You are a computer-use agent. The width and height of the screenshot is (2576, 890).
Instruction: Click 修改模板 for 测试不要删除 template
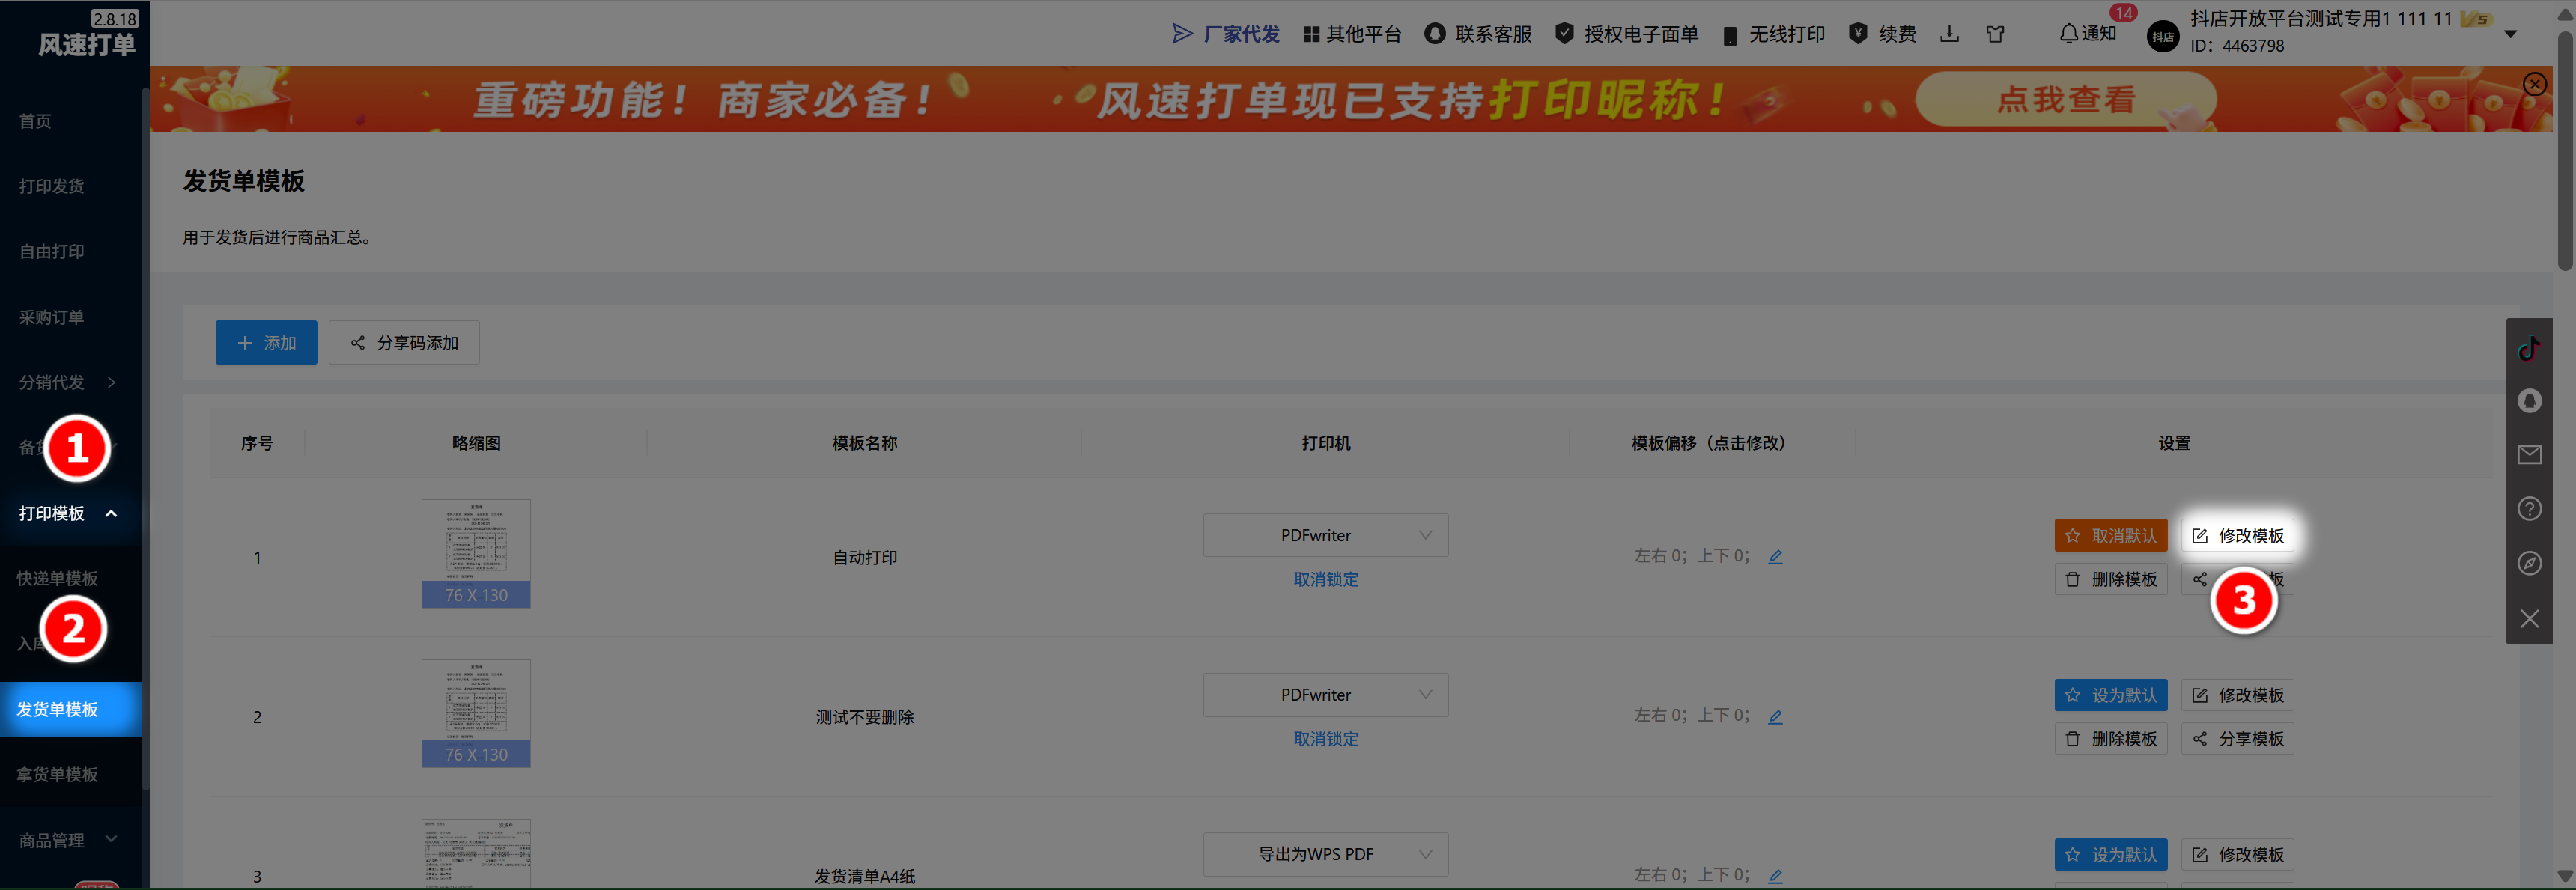(2237, 695)
